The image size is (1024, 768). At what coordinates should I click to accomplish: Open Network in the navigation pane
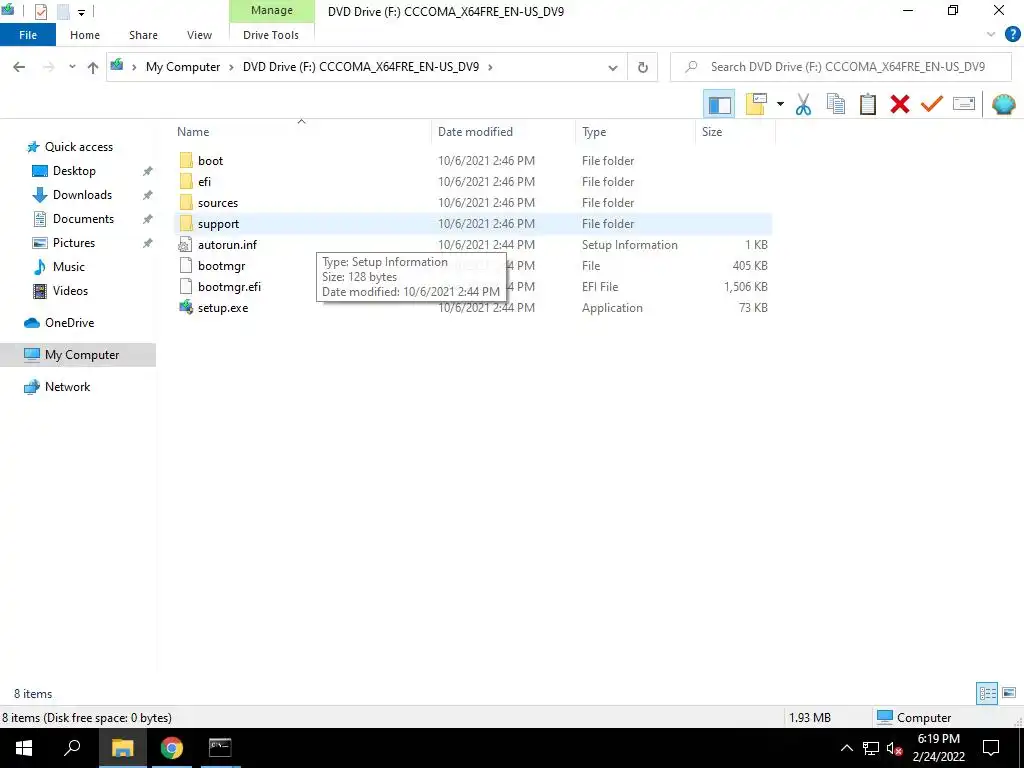pos(67,387)
